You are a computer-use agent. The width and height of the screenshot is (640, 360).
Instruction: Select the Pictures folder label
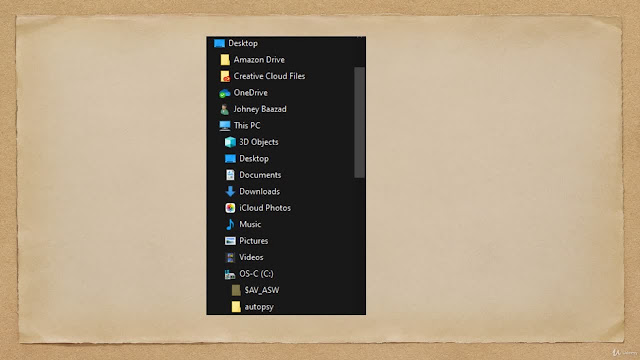[x=253, y=241]
